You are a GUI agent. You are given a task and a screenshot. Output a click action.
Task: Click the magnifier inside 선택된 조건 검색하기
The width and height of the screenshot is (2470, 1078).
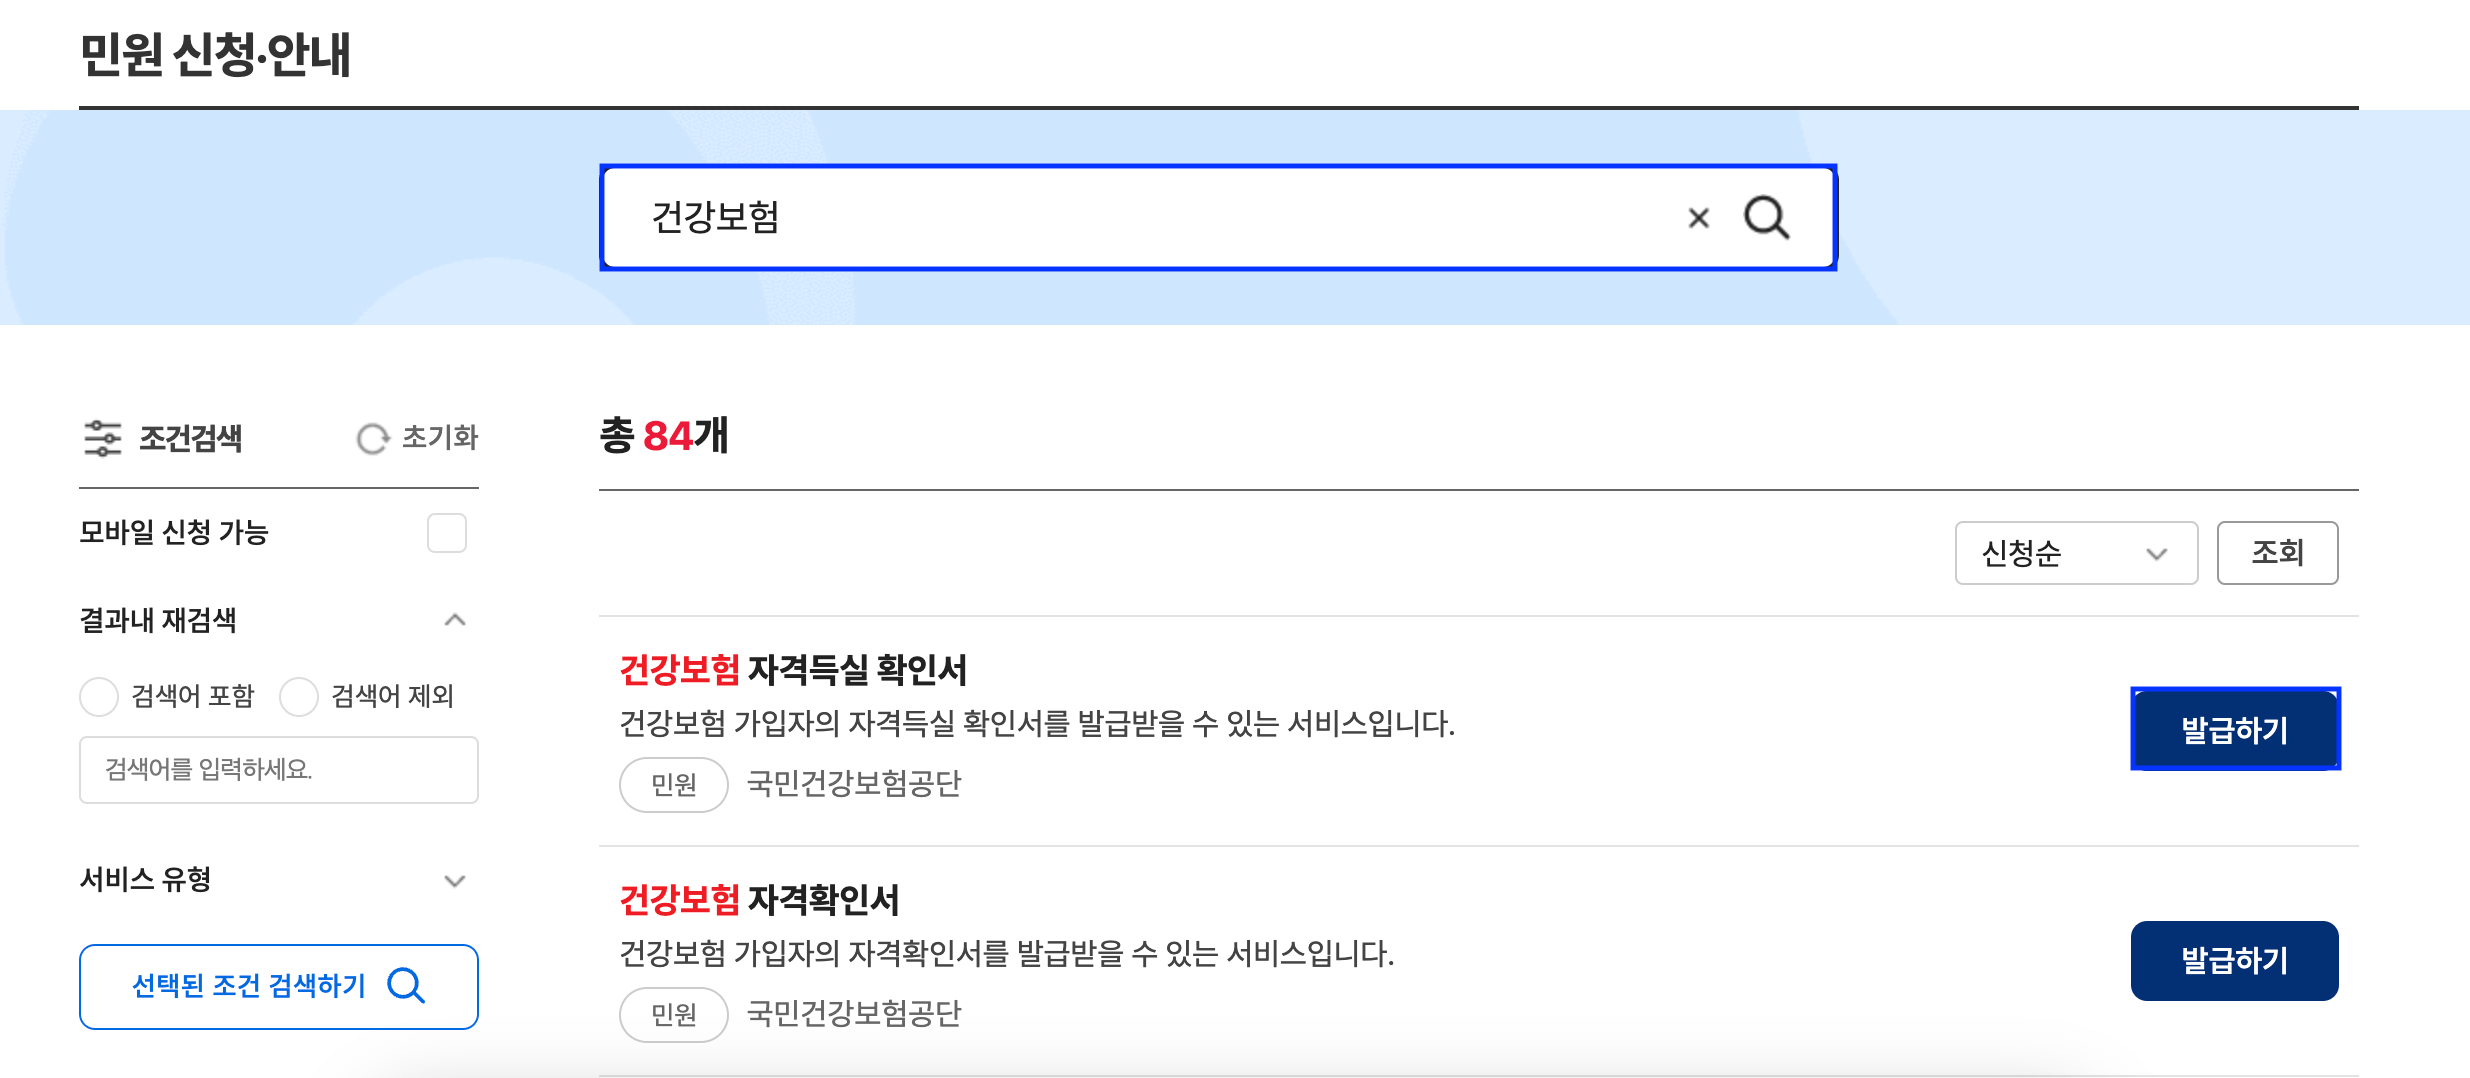(x=406, y=986)
